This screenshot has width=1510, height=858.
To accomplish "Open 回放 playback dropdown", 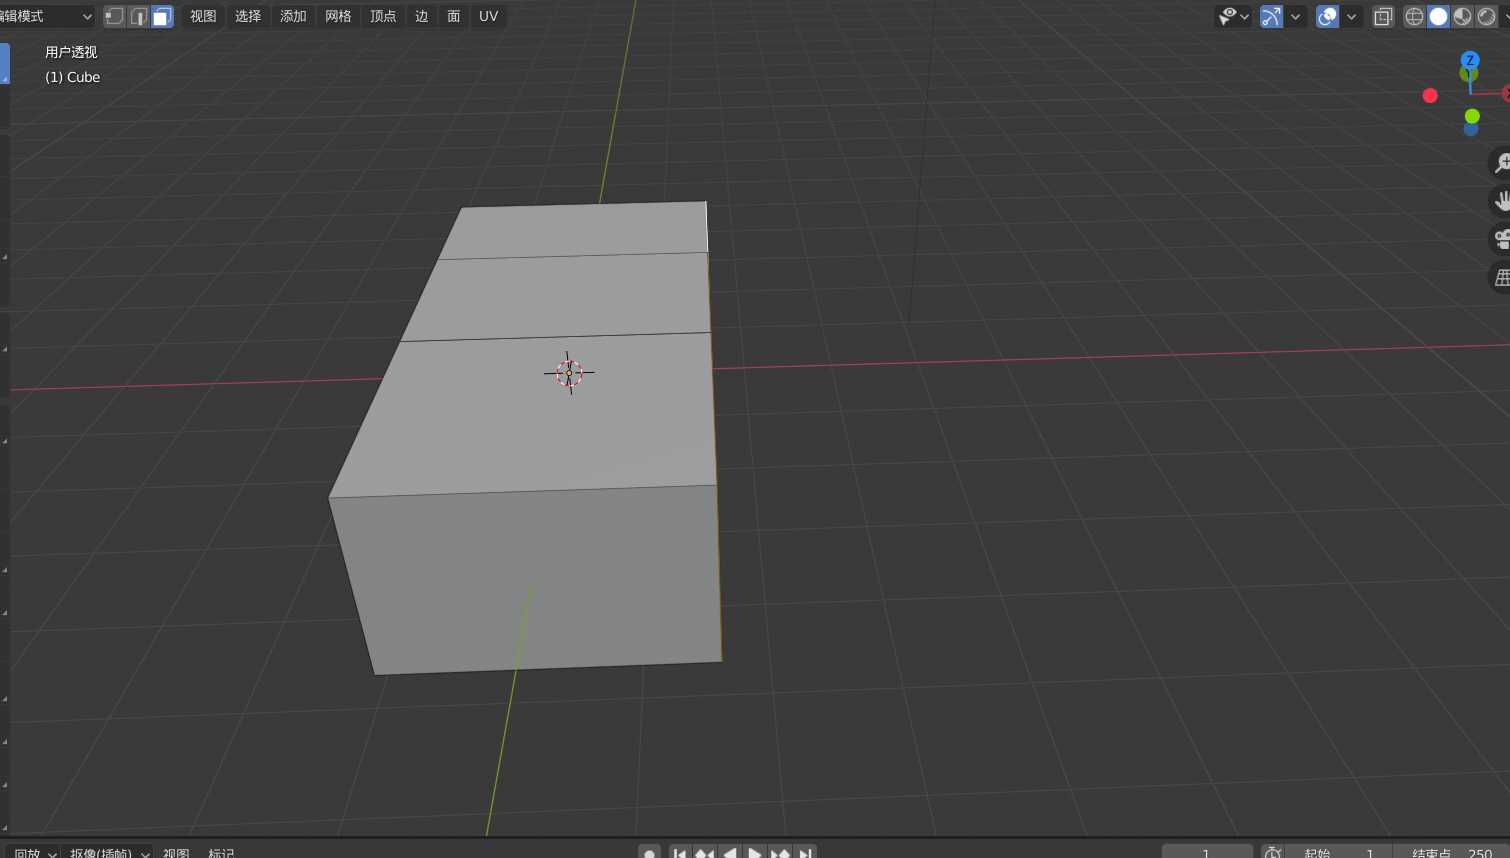I will [x=33, y=852].
